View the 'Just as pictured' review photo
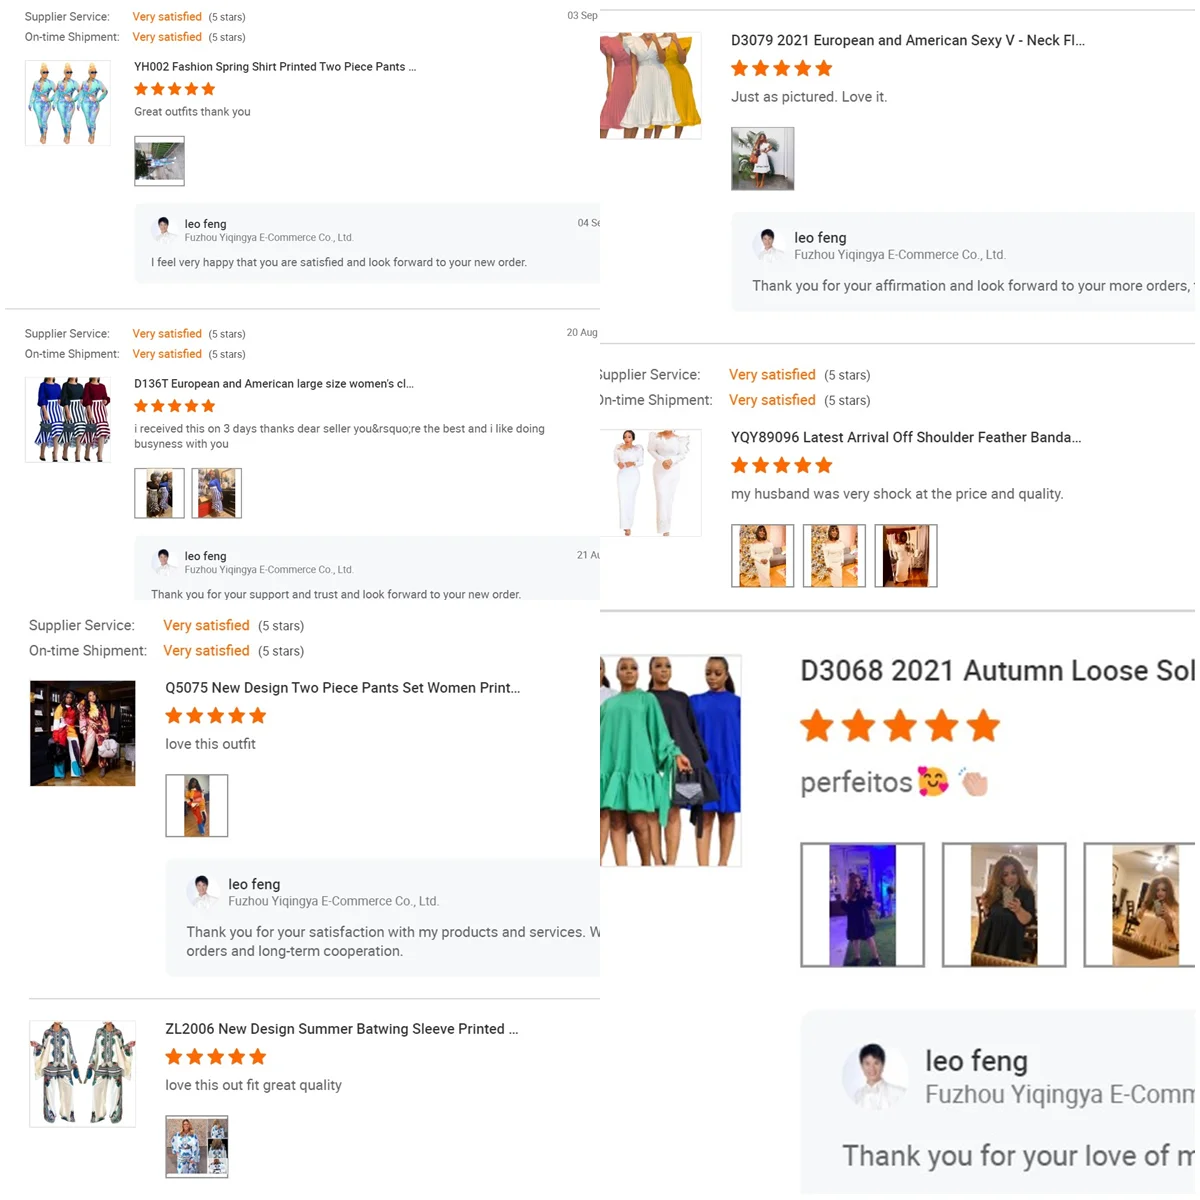 pos(763,158)
